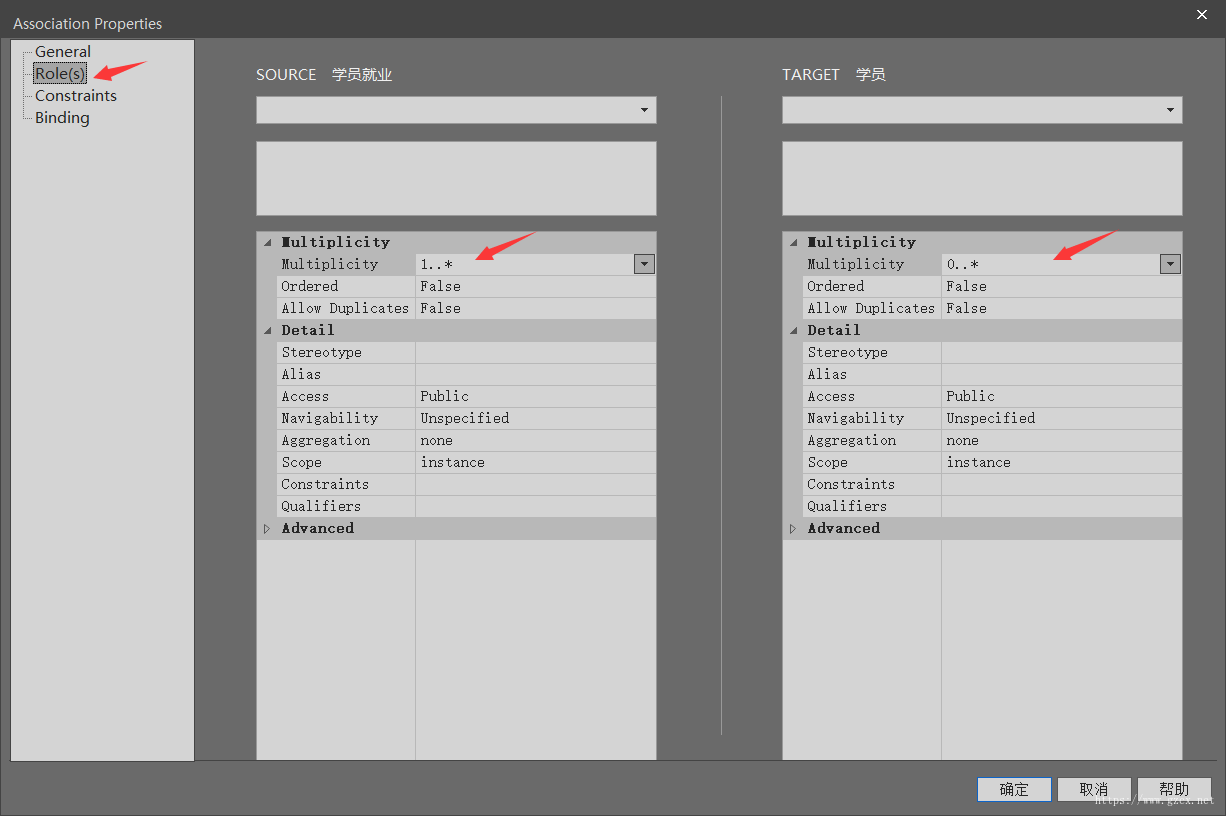Collapse the target Detail section
Image resolution: width=1226 pixels, height=816 pixels.
pos(793,330)
